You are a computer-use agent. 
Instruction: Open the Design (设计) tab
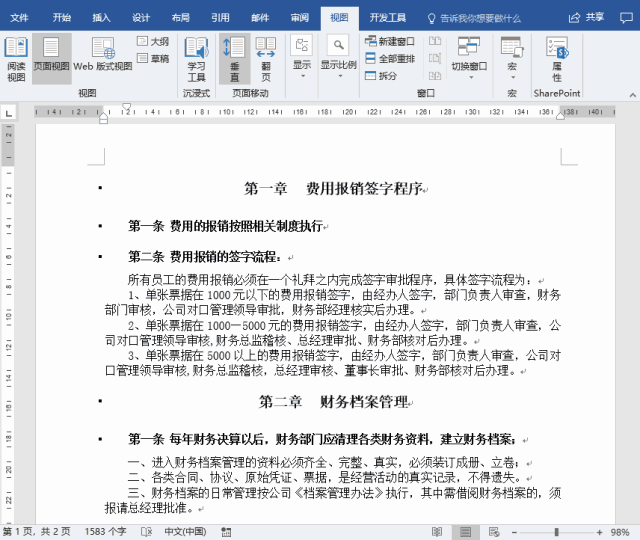(141, 18)
